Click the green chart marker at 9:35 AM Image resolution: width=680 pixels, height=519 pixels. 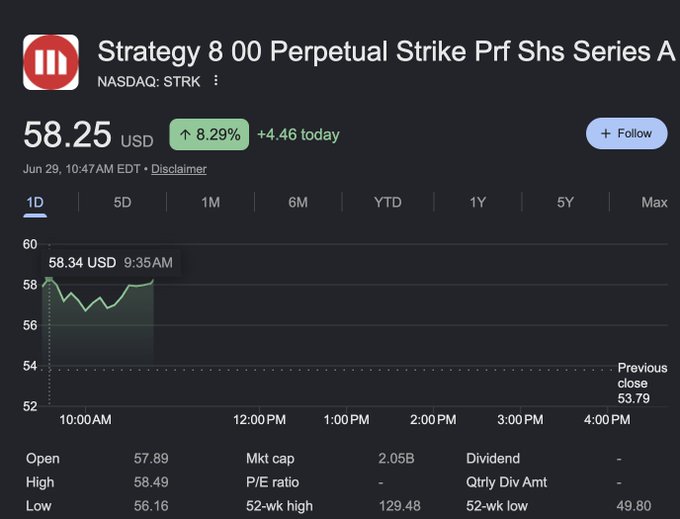pyautogui.click(x=49, y=279)
